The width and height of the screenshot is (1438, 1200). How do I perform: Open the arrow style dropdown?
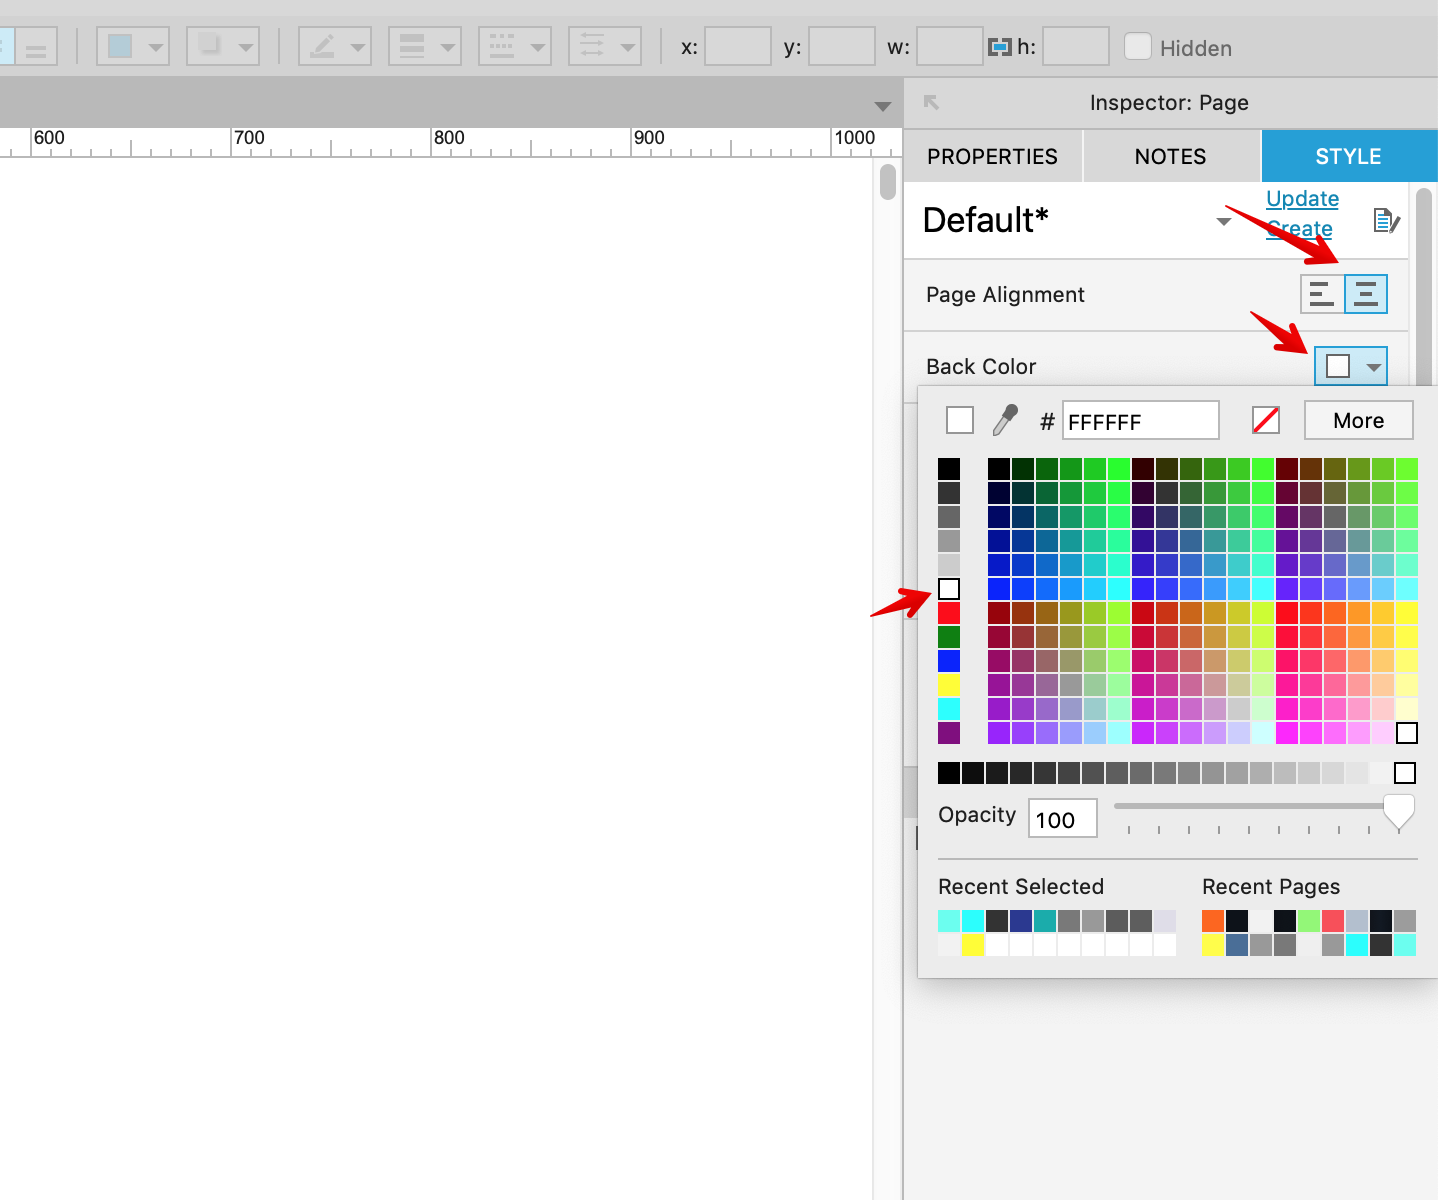click(605, 46)
